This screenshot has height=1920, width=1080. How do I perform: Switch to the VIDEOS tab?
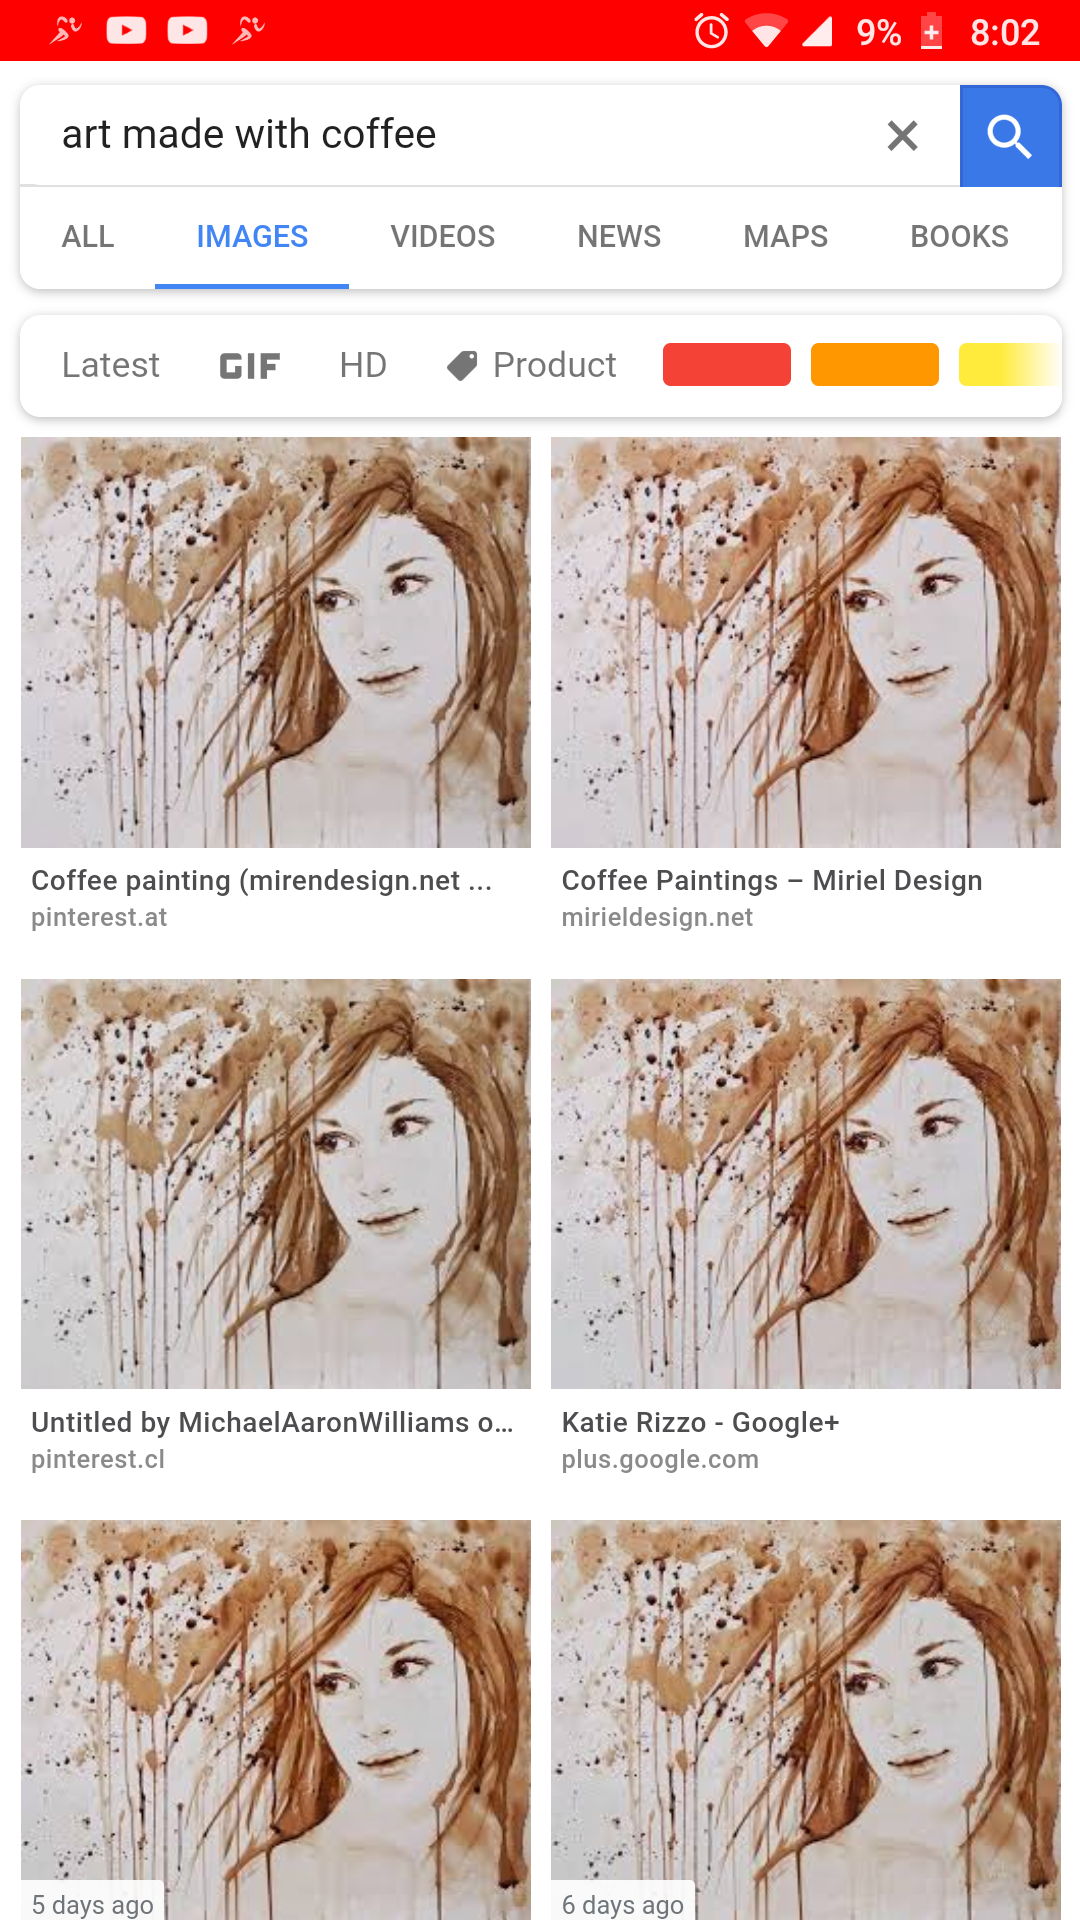pyautogui.click(x=442, y=237)
